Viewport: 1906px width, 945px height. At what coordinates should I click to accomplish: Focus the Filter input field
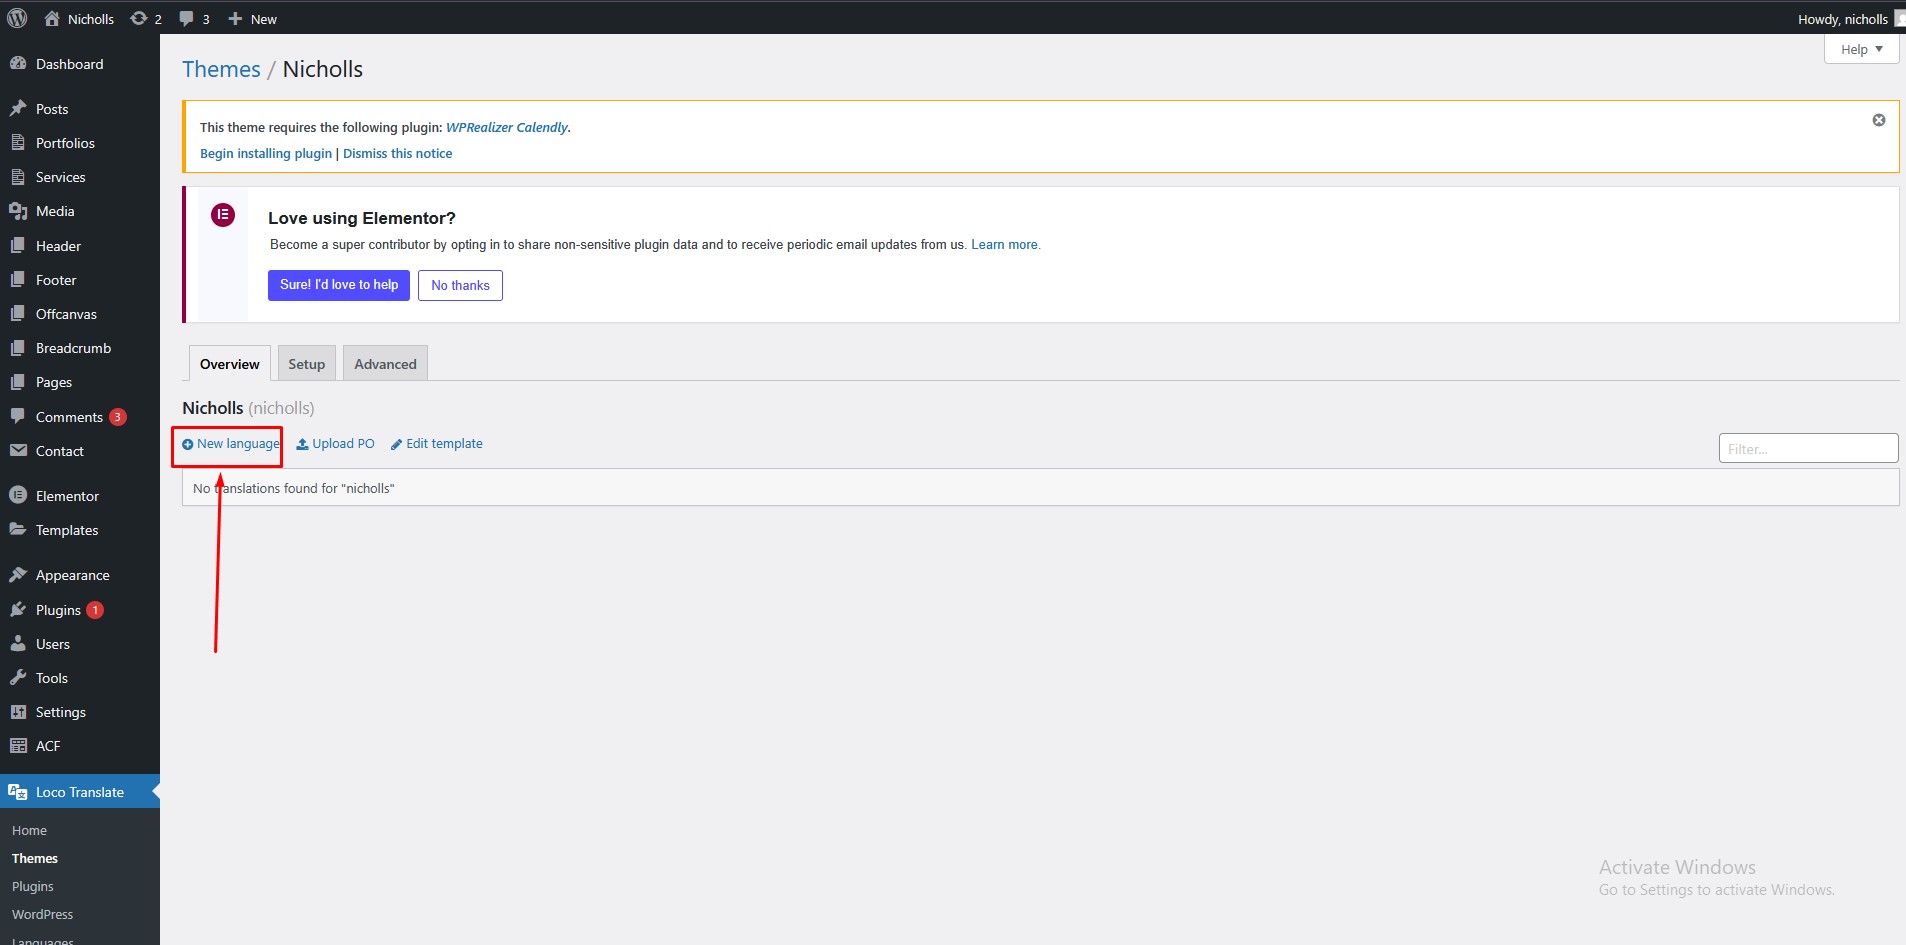point(1808,448)
